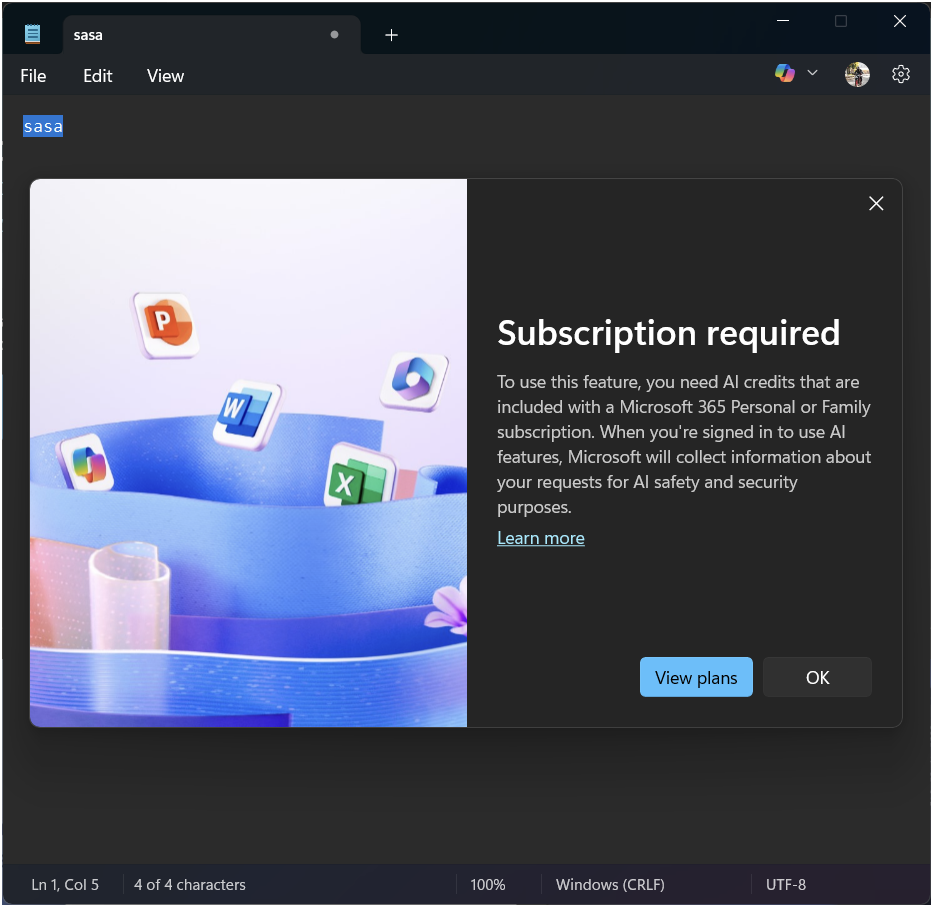Click the selected 'sasa' text in editor
This screenshot has height=907, width=933.
coord(43,126)
